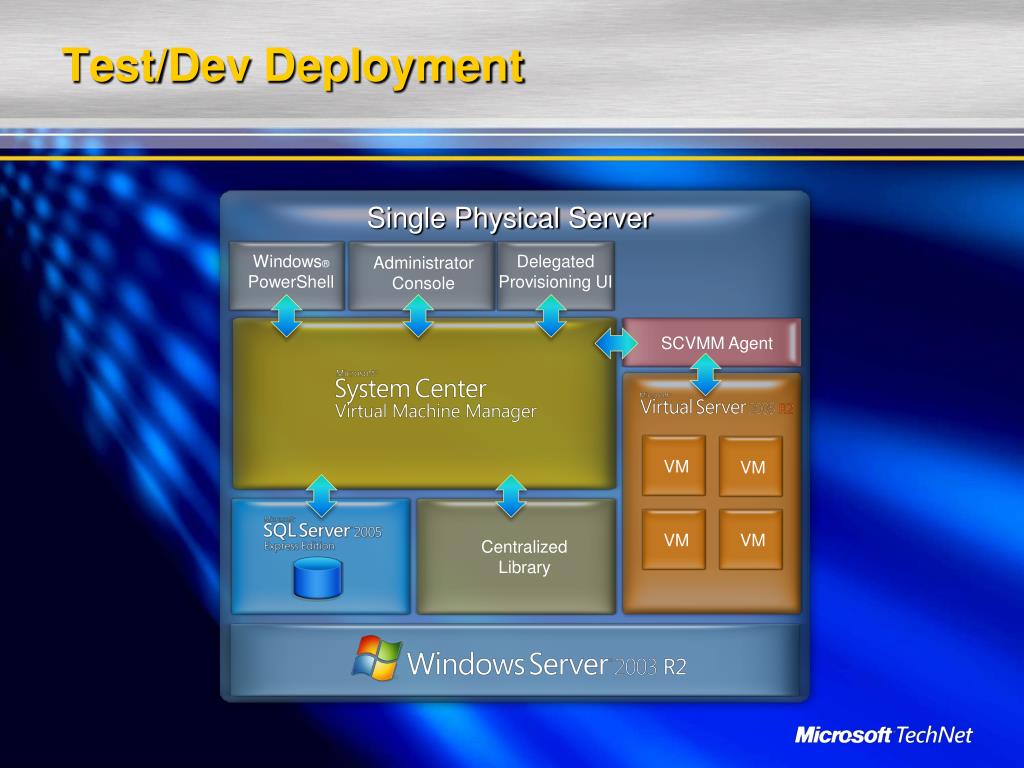Click the 'Virtual Machine Manager' text
This screenshot has width=1024, height=768.
436,411
